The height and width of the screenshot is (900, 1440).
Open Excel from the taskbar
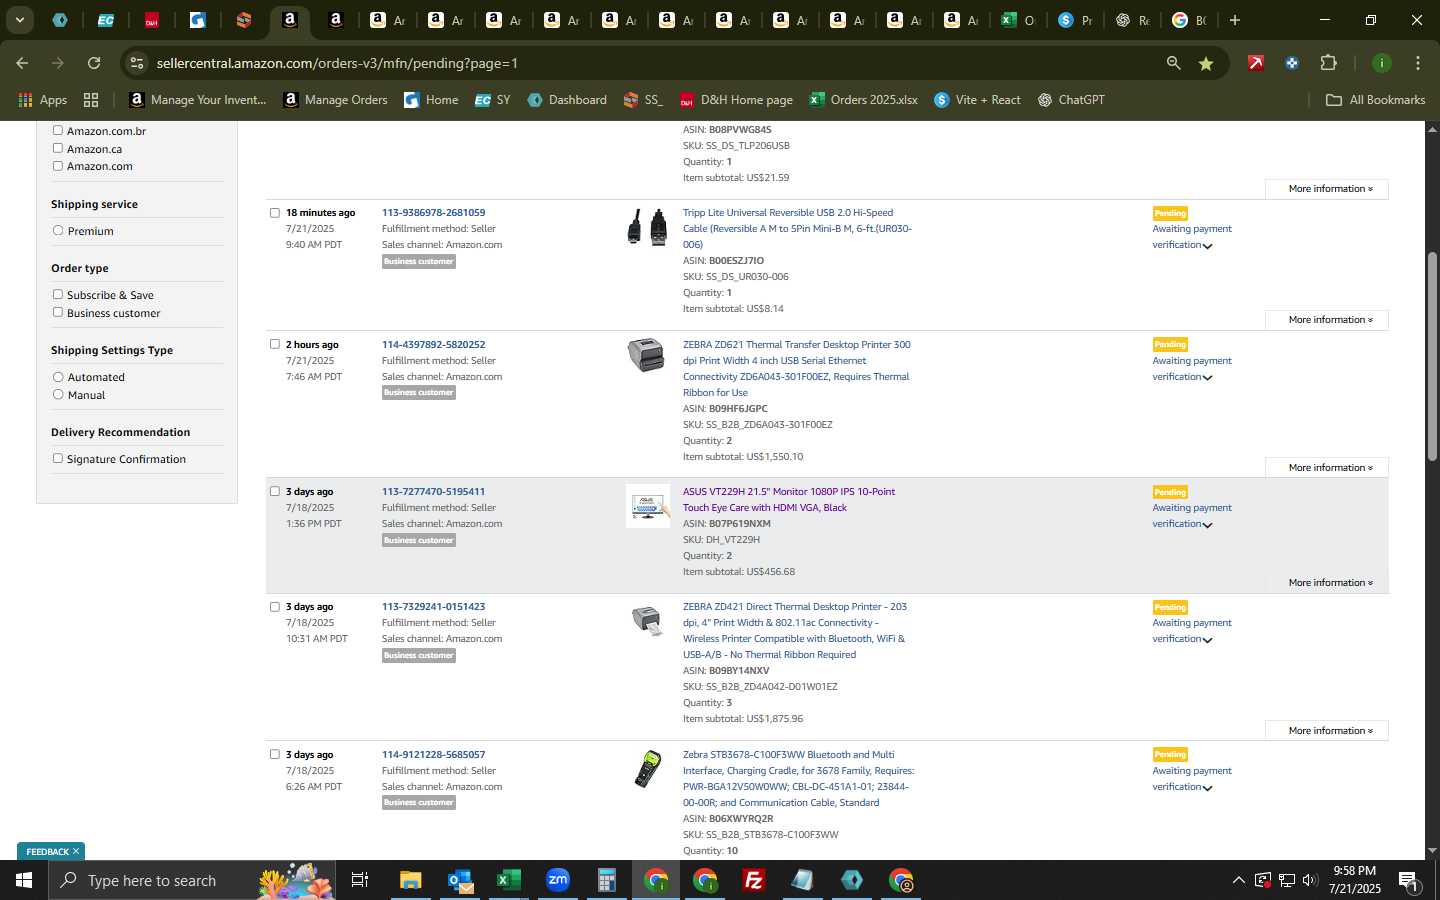[x=509, y=880]
